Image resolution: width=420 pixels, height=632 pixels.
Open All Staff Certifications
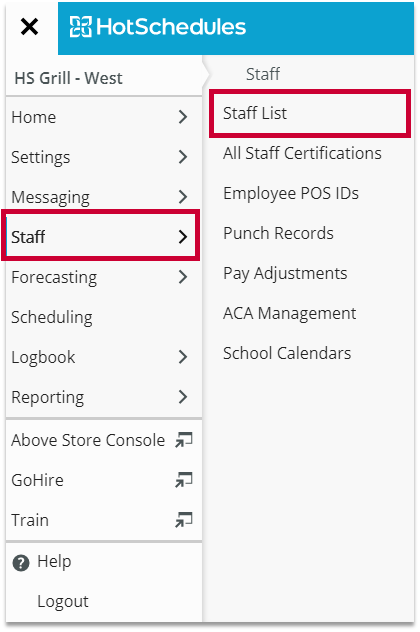[x=302, y=153]
